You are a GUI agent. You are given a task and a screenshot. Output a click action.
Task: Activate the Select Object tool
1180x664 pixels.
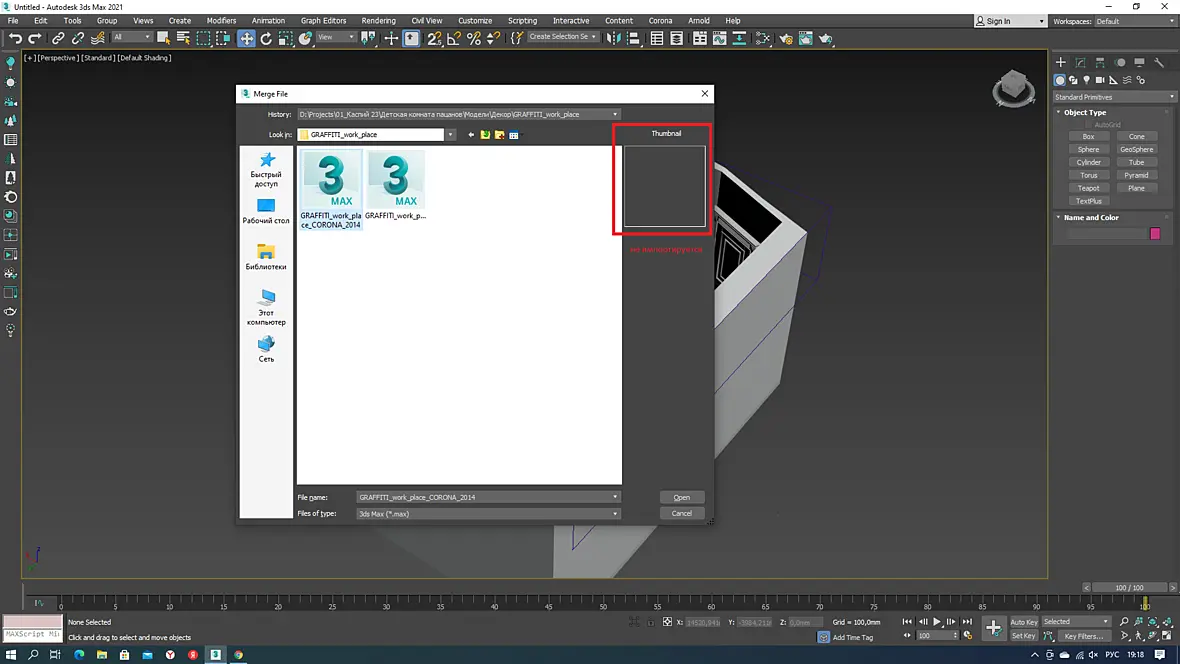[x=163, y=38]
